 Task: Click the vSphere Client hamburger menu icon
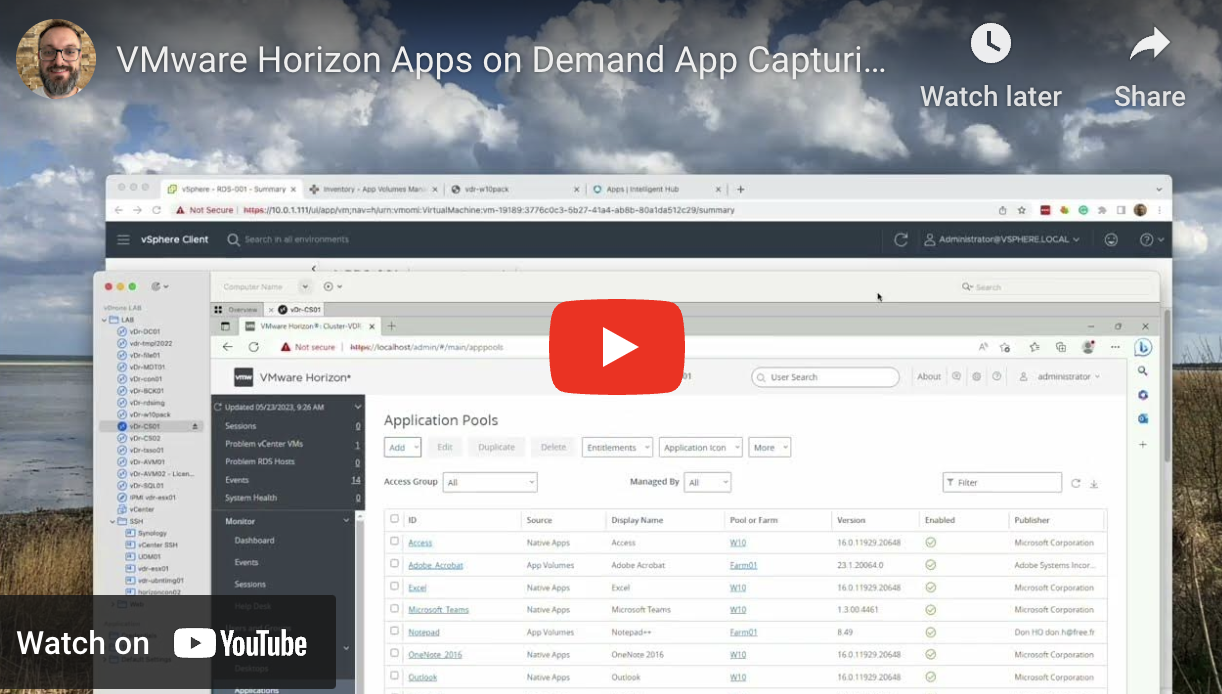point(124,240)
